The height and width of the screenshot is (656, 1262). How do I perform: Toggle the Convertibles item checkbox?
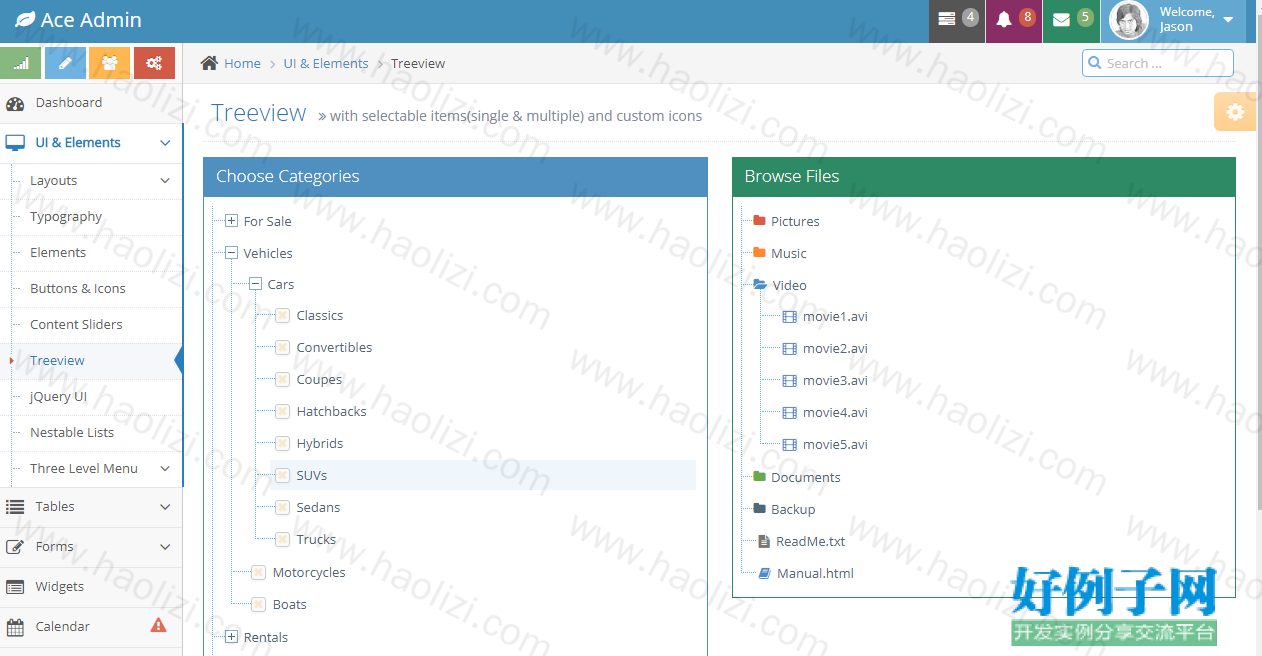coord(282,348)
